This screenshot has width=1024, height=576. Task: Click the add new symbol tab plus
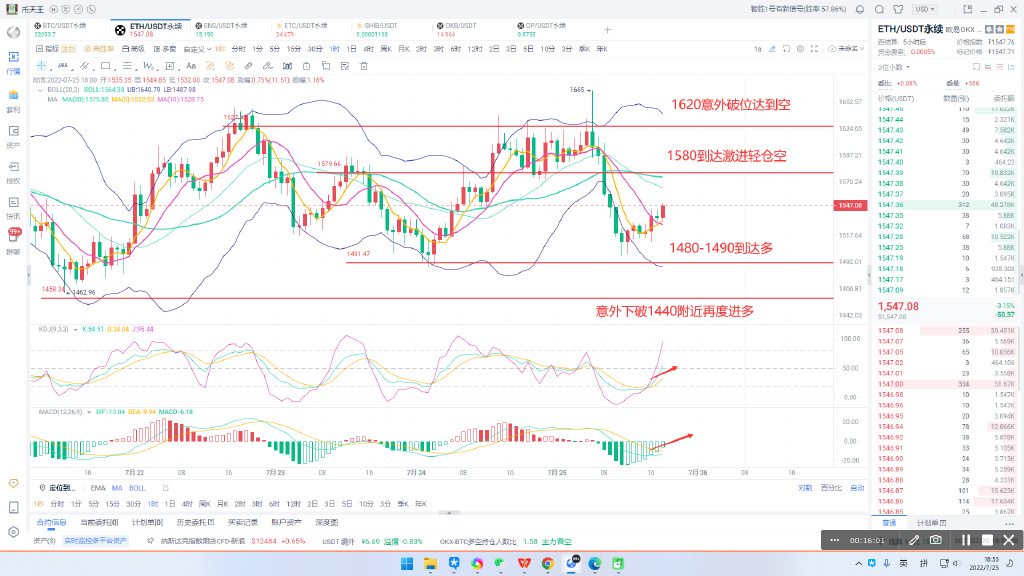coord(607,29)
